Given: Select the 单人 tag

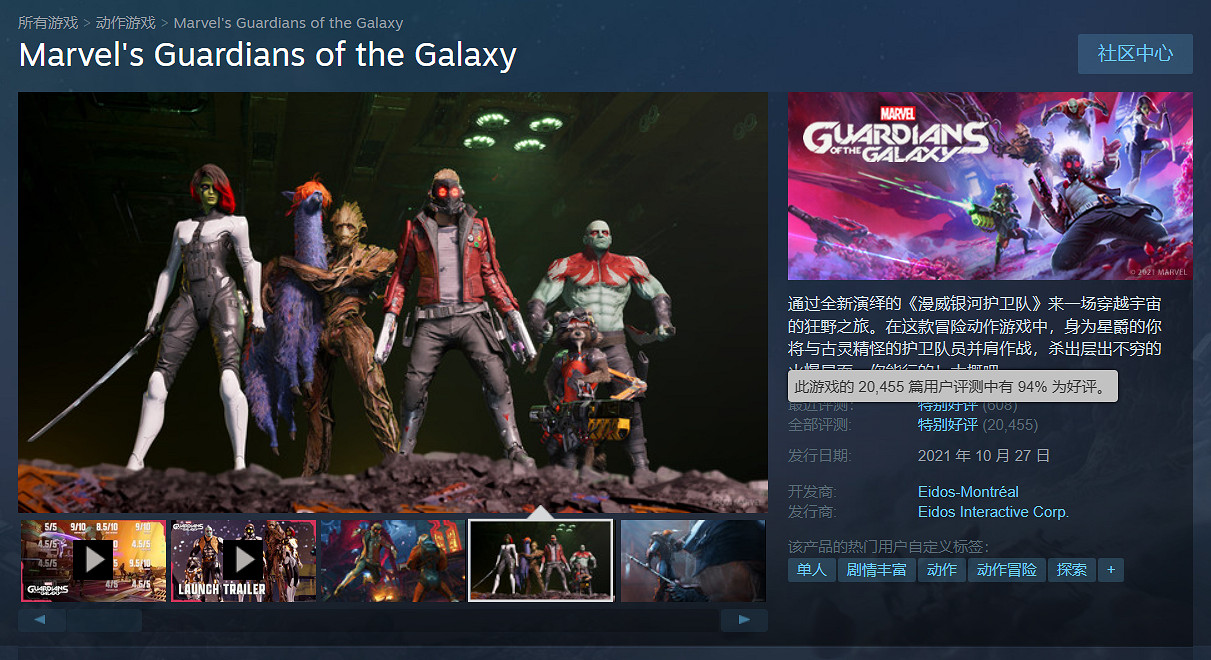Looking at the screenshot, I should 812,570.
